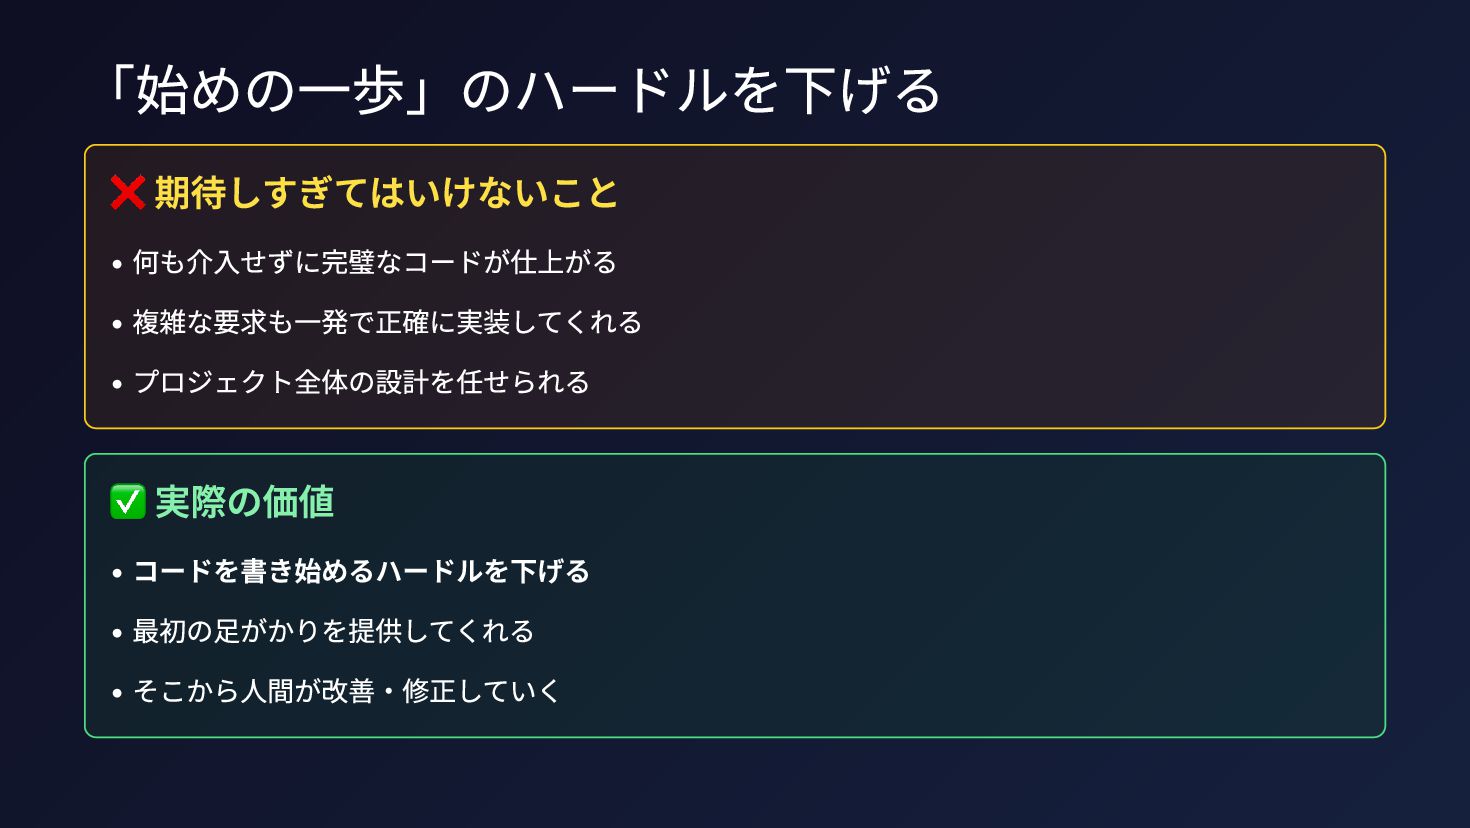Click the bullet dot before 最初の足がかり

click(117, 634)
